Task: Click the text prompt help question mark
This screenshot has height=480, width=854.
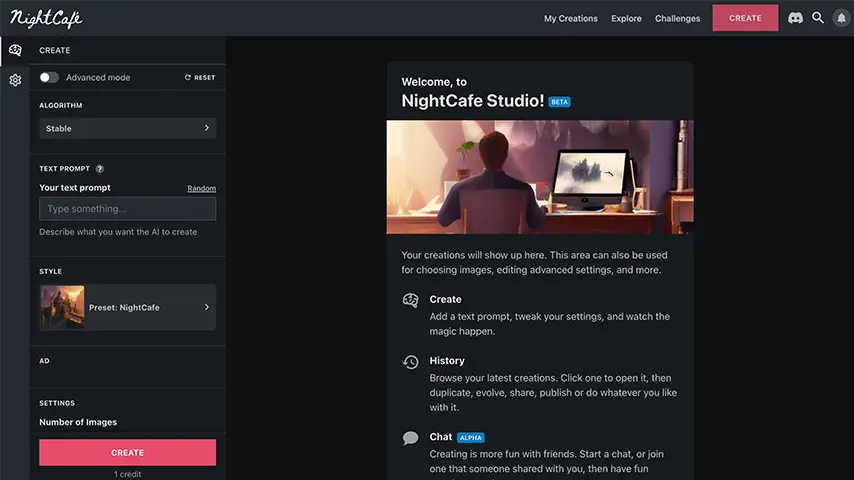Action: [100, 169]
